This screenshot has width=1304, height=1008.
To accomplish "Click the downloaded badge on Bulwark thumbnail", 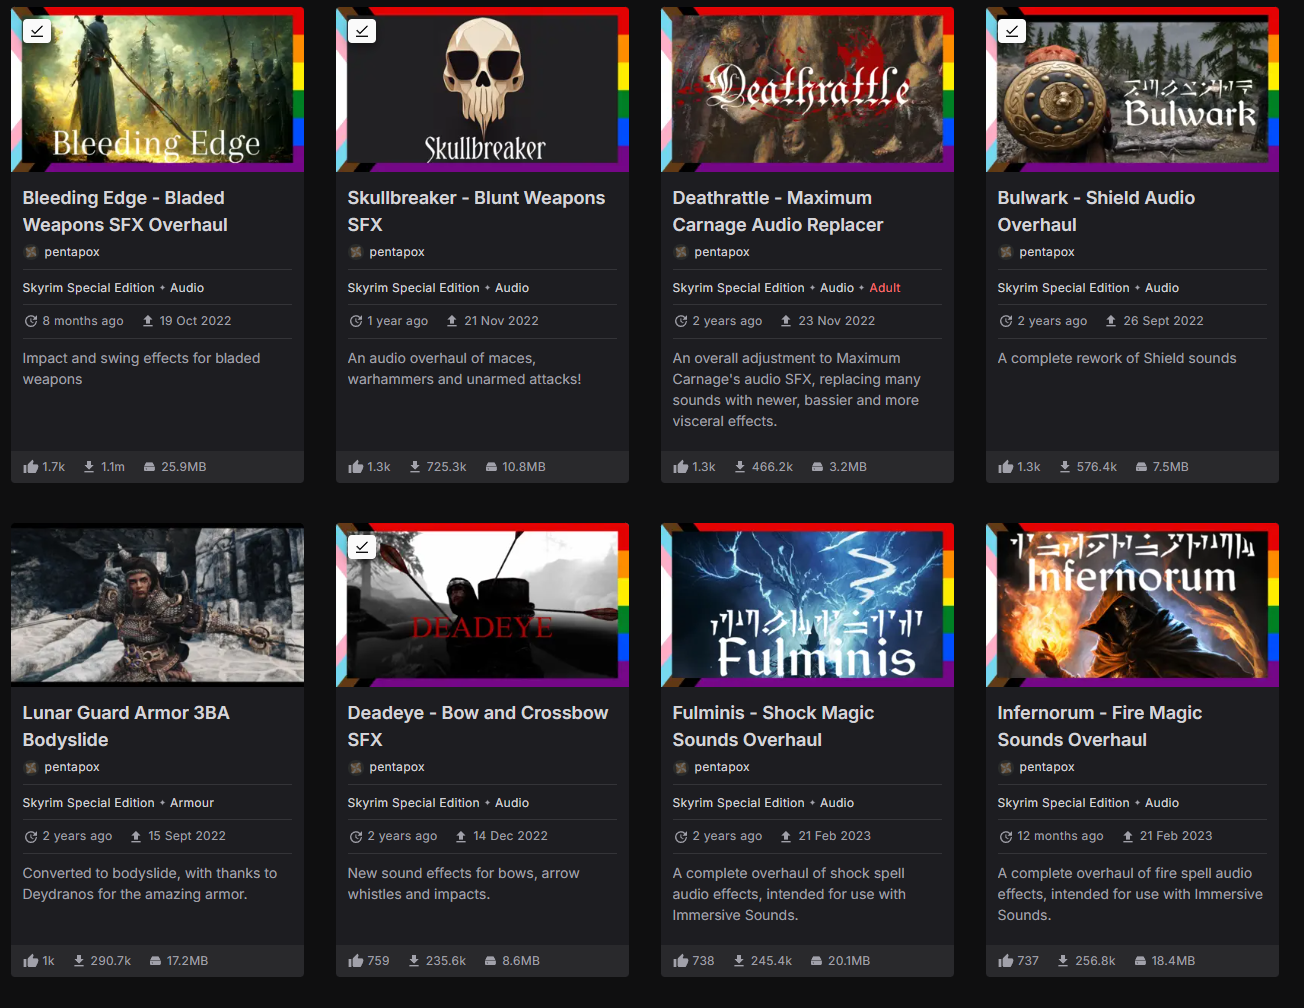I will click(x=1012, y=31).
